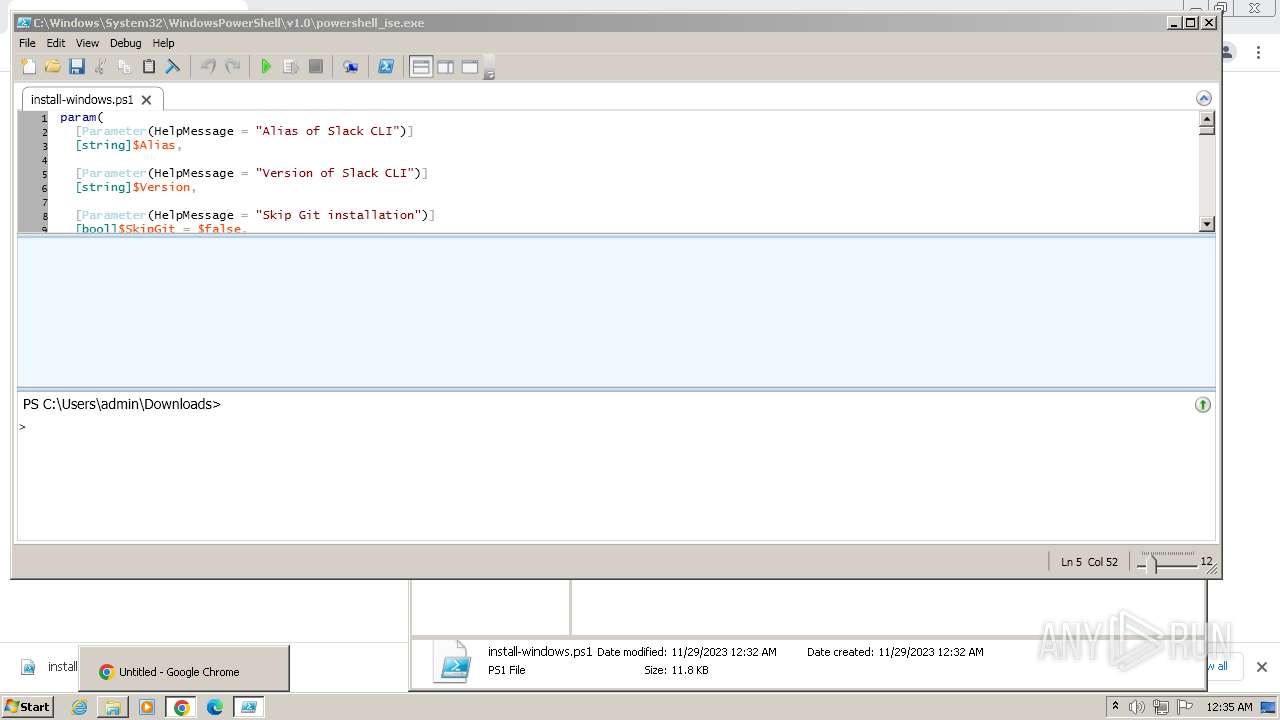Run the script with the green play icon
This screenshot has width=1280, height=720.
266,67
